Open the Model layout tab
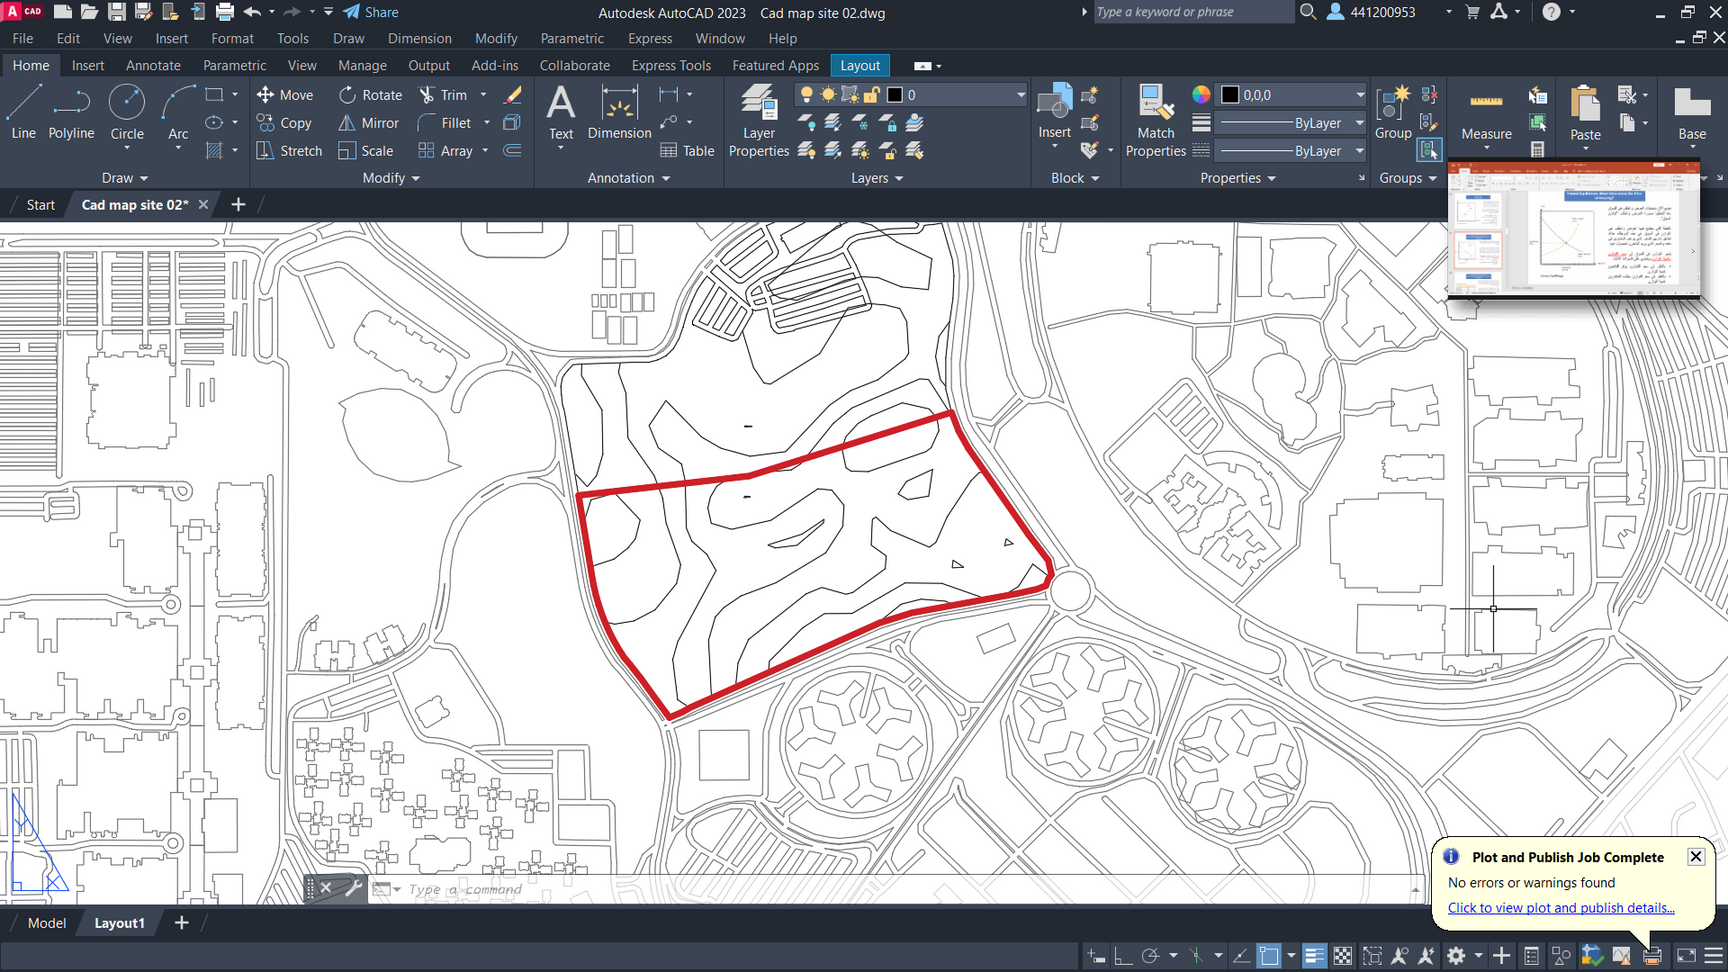 click(x=47, y=923)
